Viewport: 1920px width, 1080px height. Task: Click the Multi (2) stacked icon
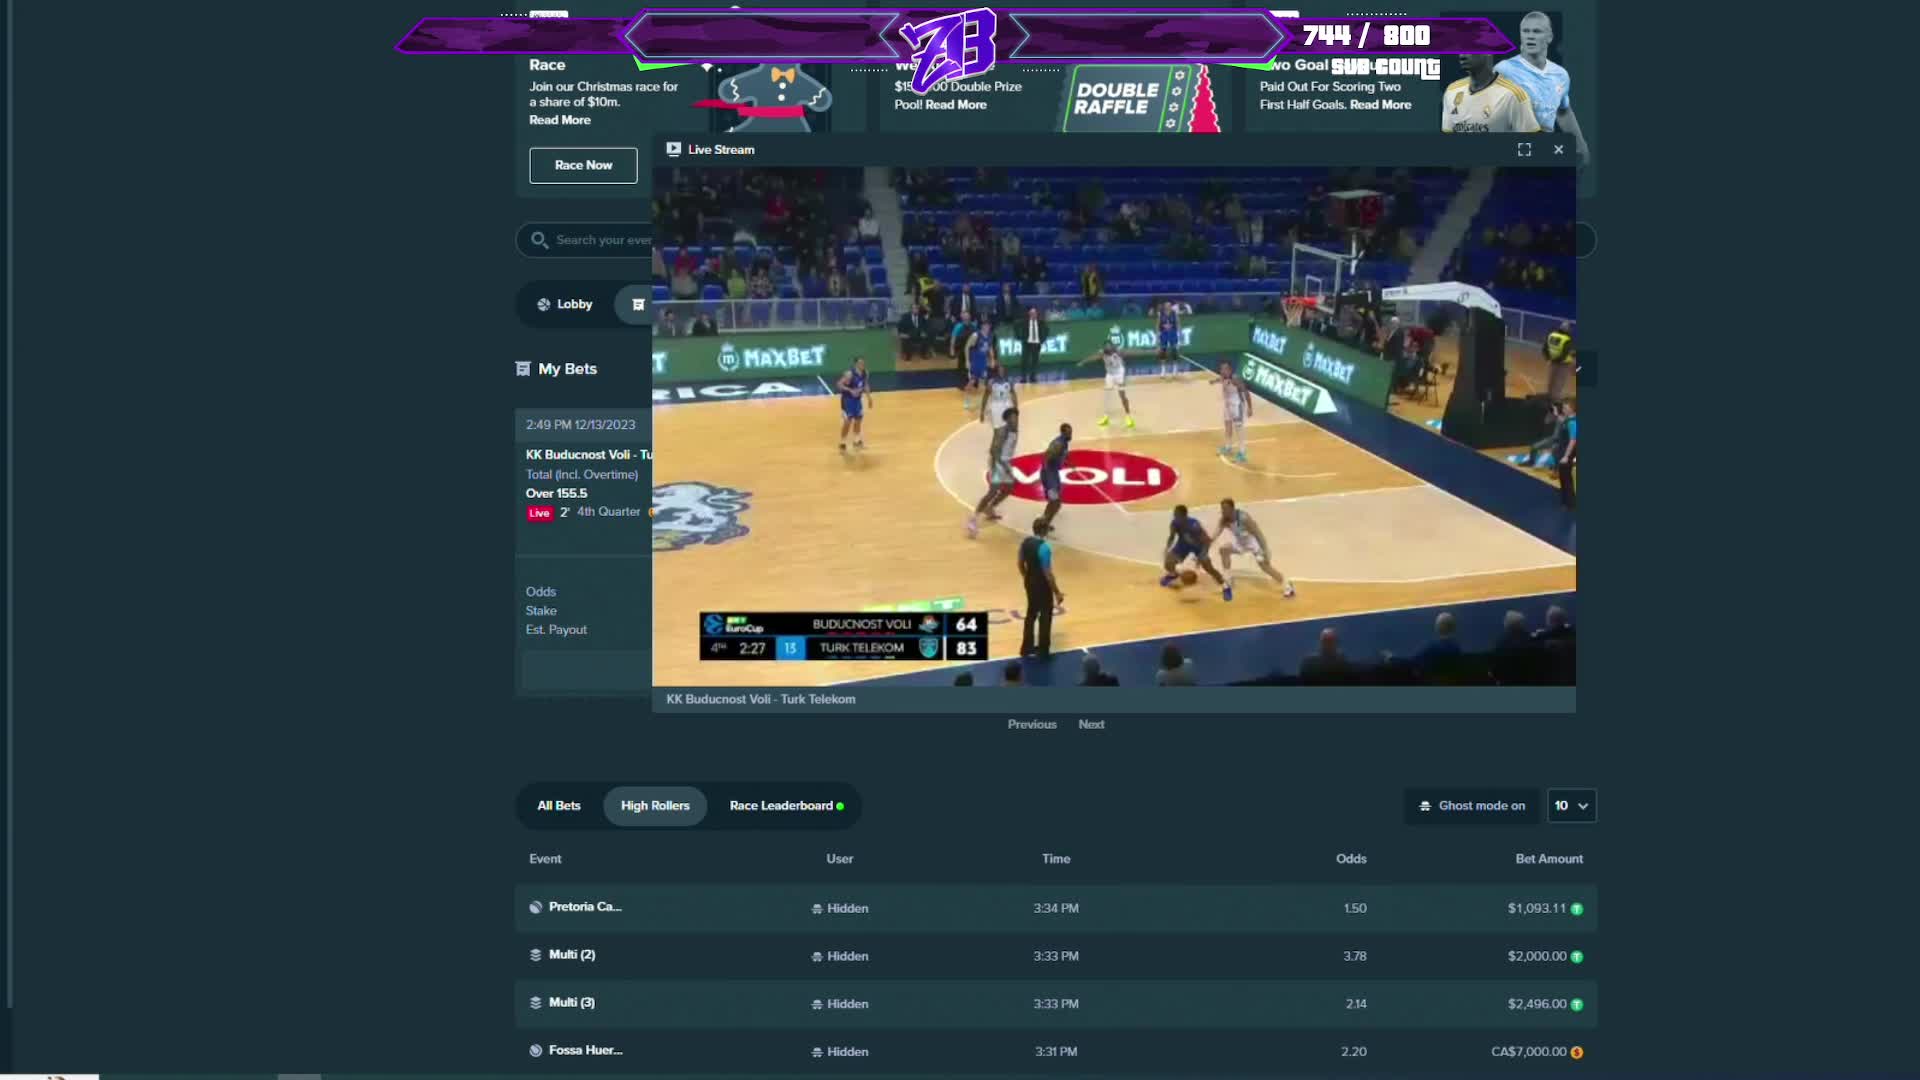click(536, 955)
